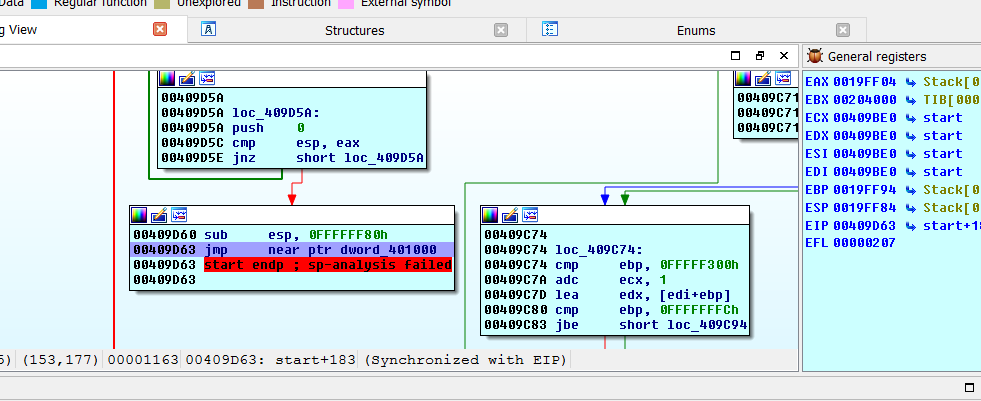Close the Structures tab
981x401 pixels.
pos(501,30)
